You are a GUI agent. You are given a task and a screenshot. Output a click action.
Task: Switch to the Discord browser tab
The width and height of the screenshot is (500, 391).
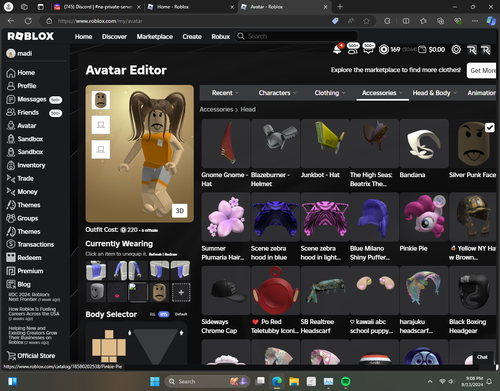tap(97, 7)
